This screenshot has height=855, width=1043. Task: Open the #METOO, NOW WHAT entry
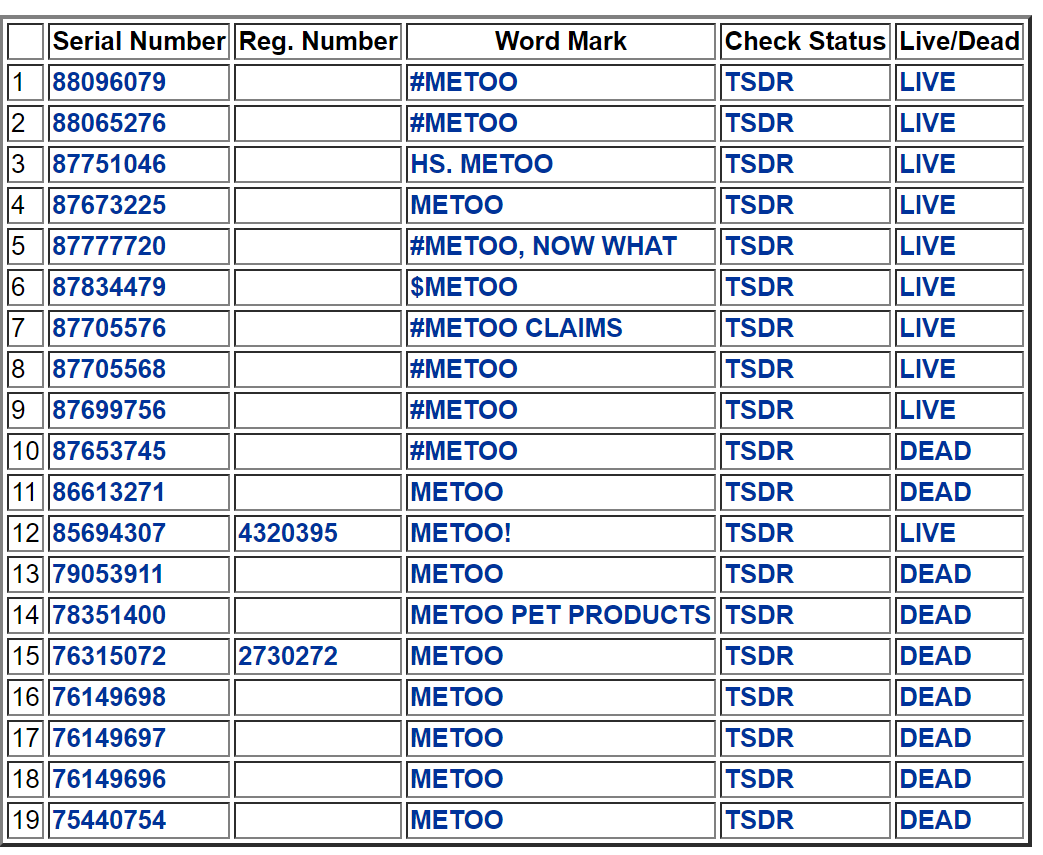coord(543,246)
